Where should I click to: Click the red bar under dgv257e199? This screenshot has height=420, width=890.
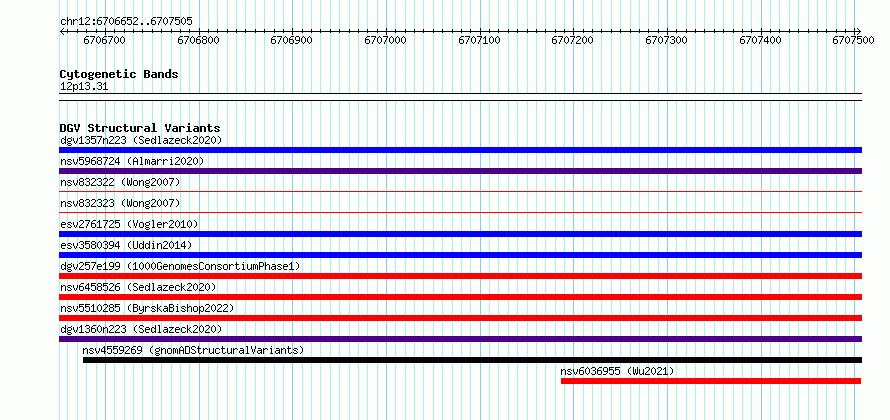click(460, 276)
